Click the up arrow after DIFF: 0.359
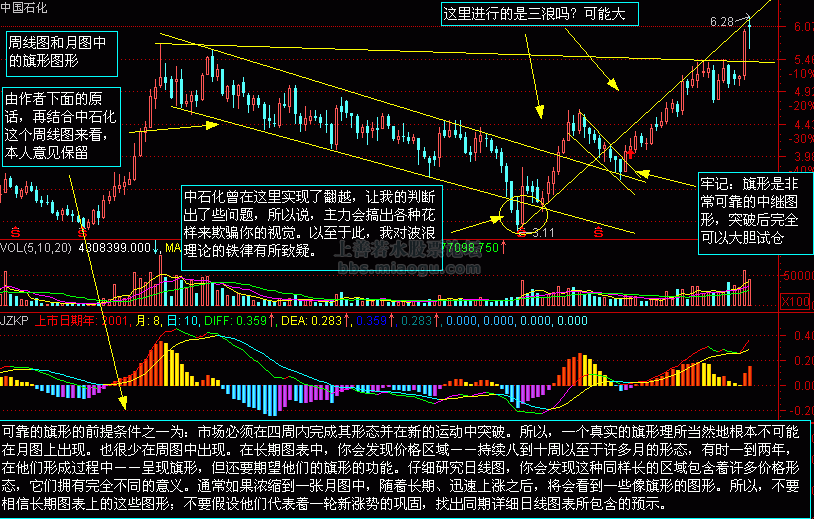This screenshot has height=519, width=815. pos(271,321)
